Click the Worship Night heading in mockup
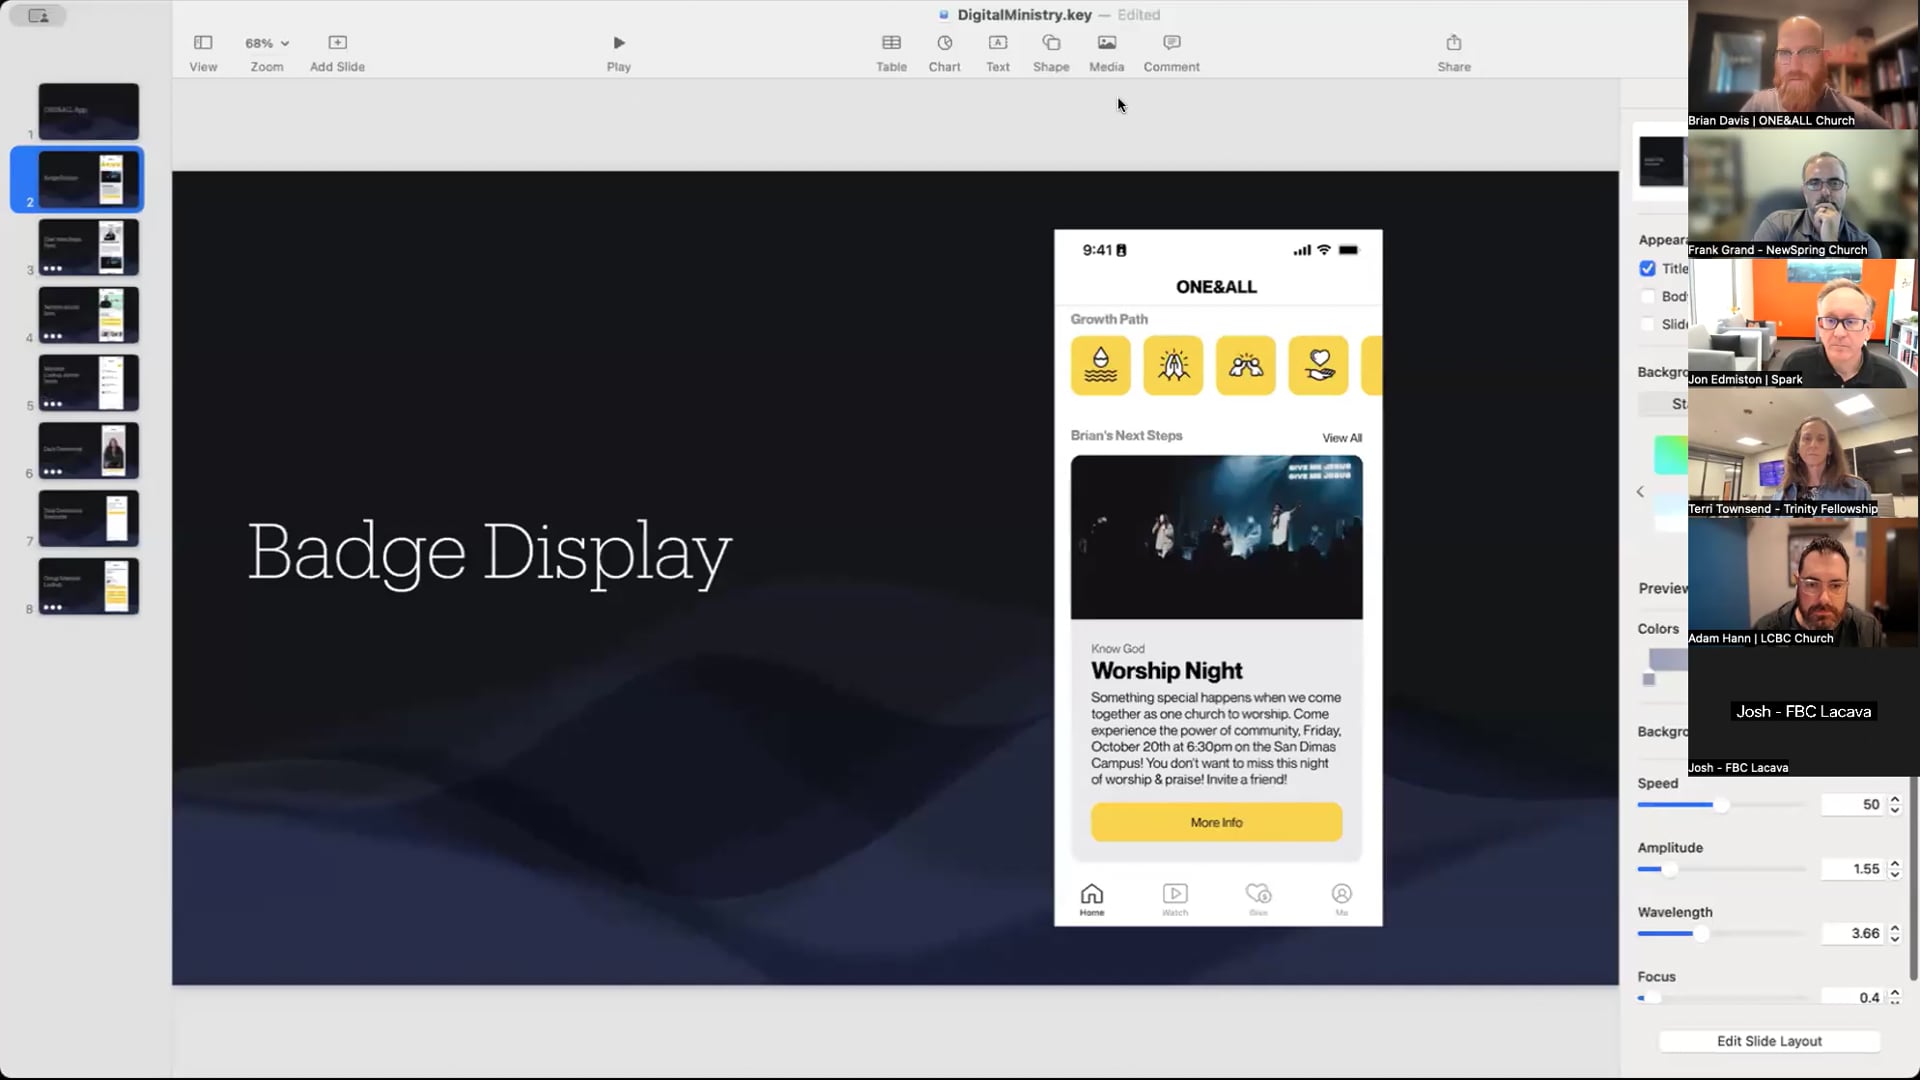The image size is (1920, 1080). 1166,671
